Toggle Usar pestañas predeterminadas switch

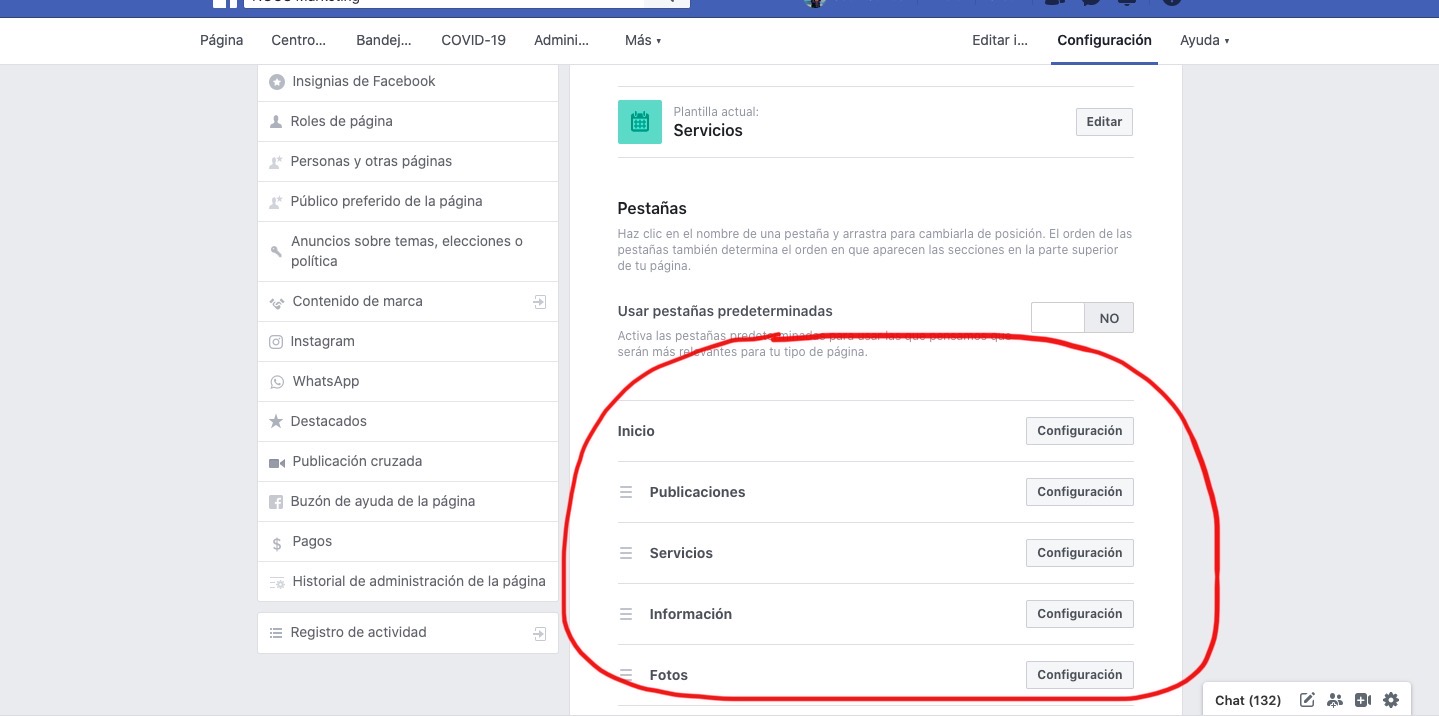click(x=1082, y=318)
